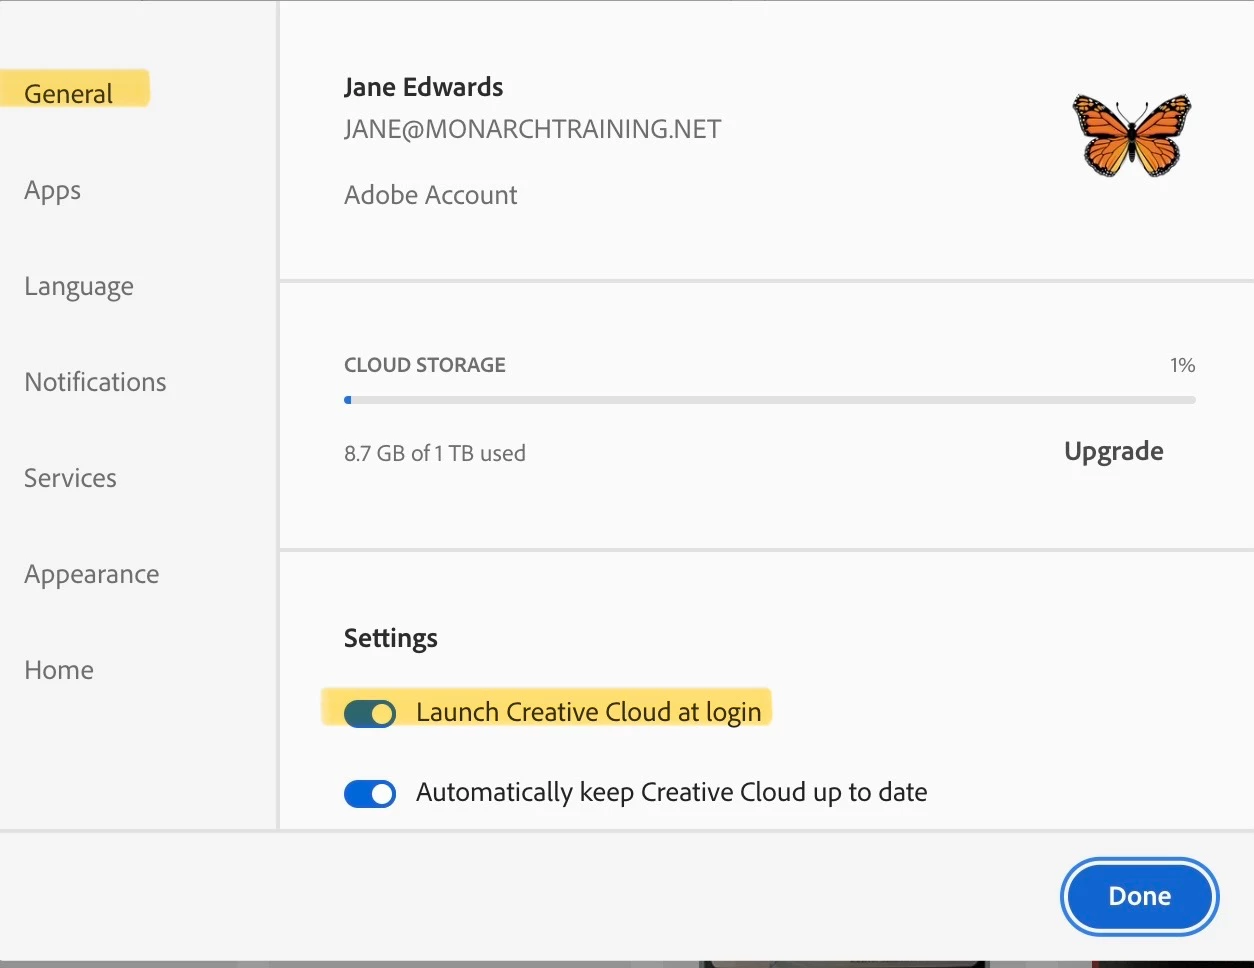Open the Apps preferences section
This screenshot has width=1254, height=968.
[x=53, y=190]
